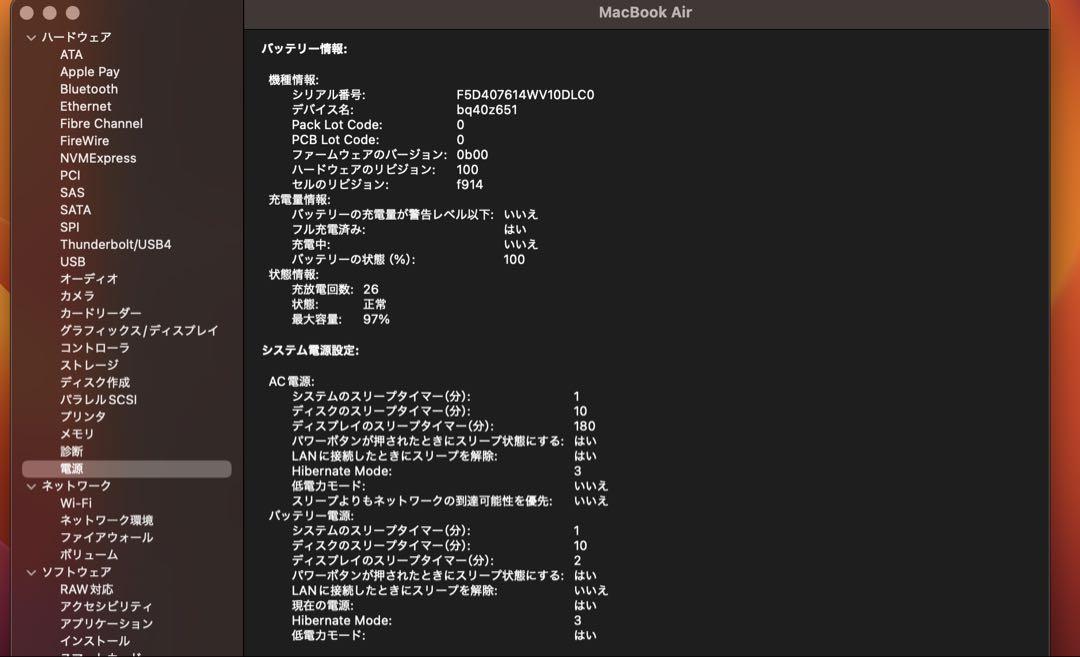Select ボリューム in the sidebar
This screenshot has width=1080, height=657.
pos(89,554)
